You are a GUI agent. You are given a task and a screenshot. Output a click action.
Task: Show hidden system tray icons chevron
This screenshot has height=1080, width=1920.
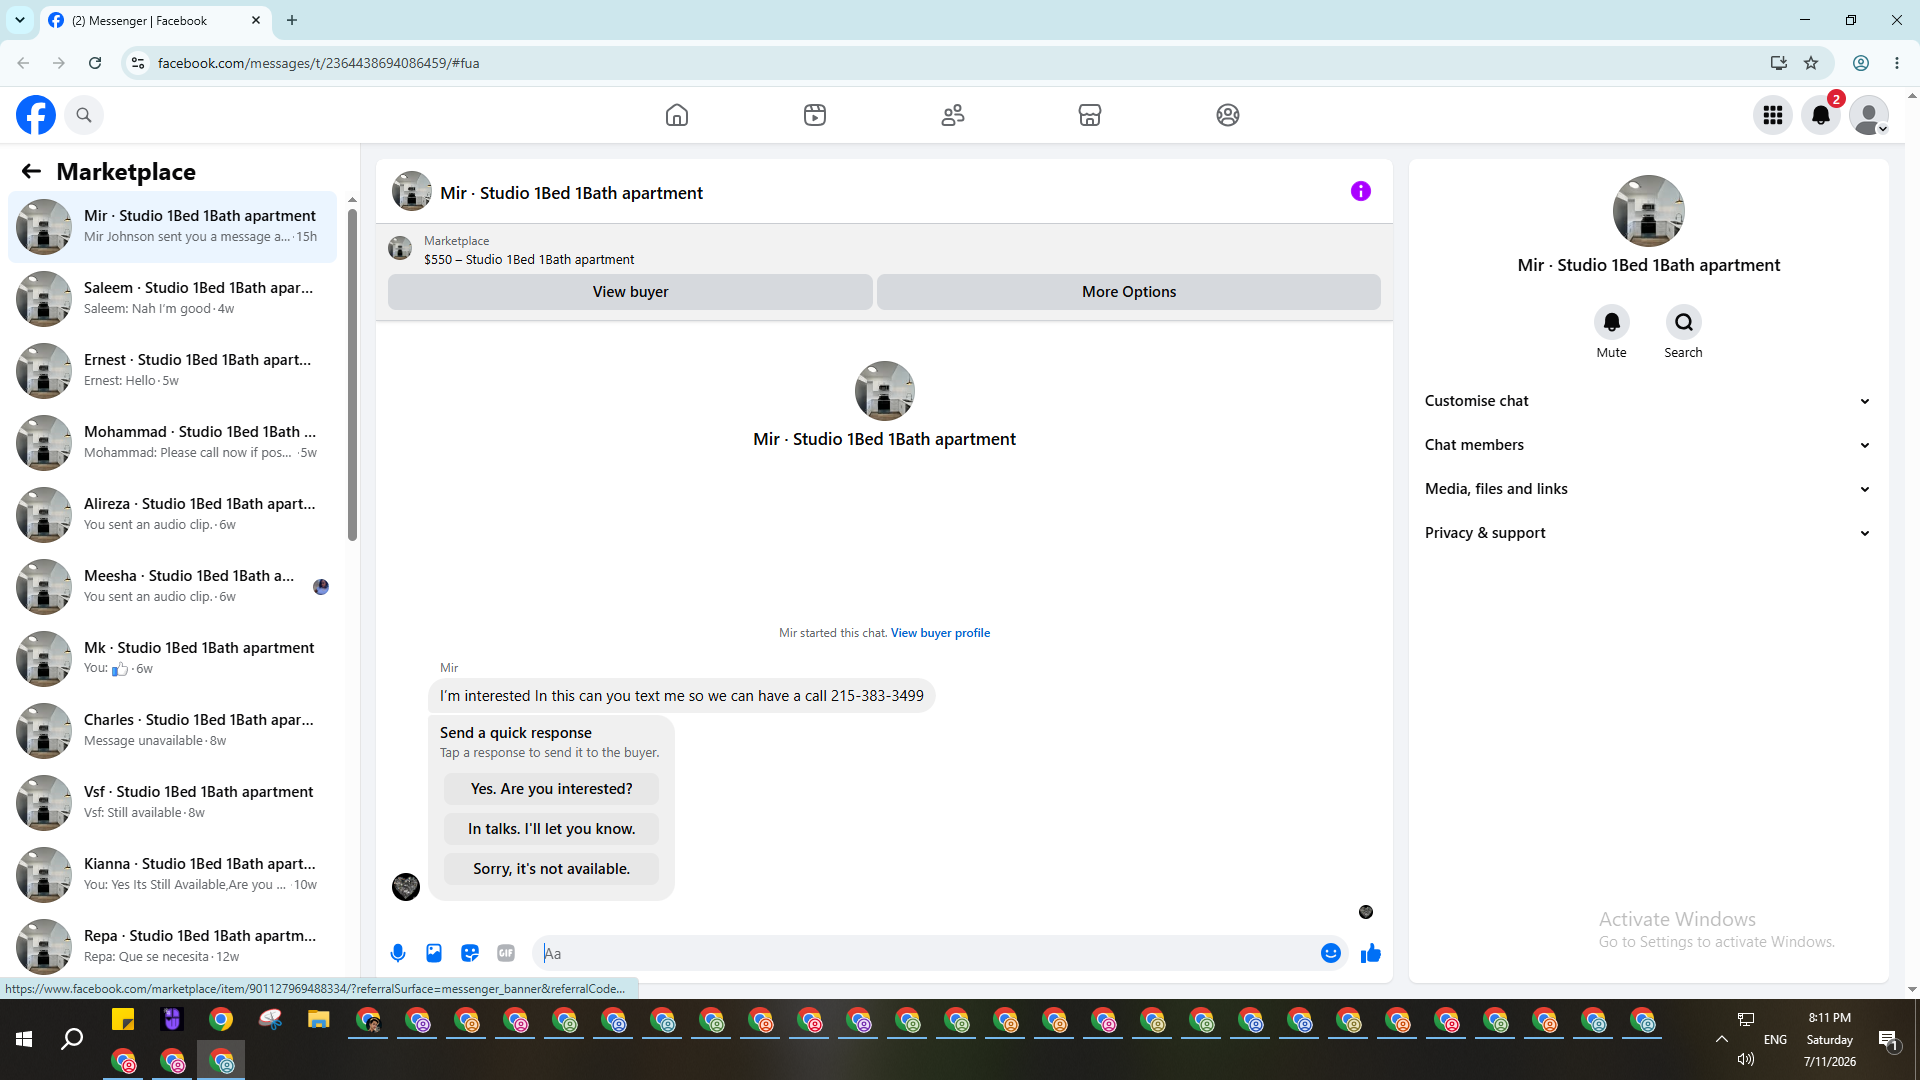[1721, 1040]
